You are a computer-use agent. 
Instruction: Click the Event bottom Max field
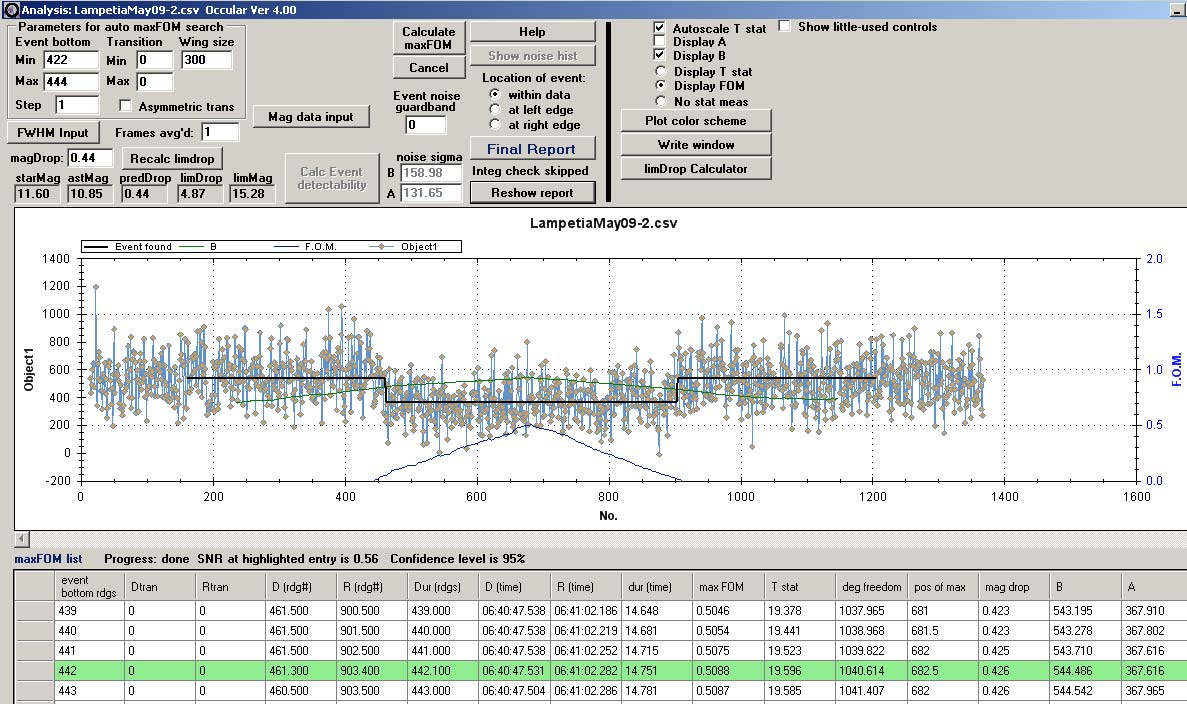(x=71, y=81)
